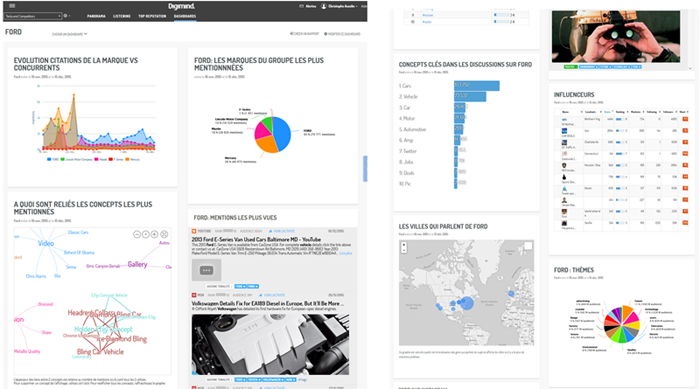Click the Volkswagen engine article thumbnail
700x389 pixels.
271,344
